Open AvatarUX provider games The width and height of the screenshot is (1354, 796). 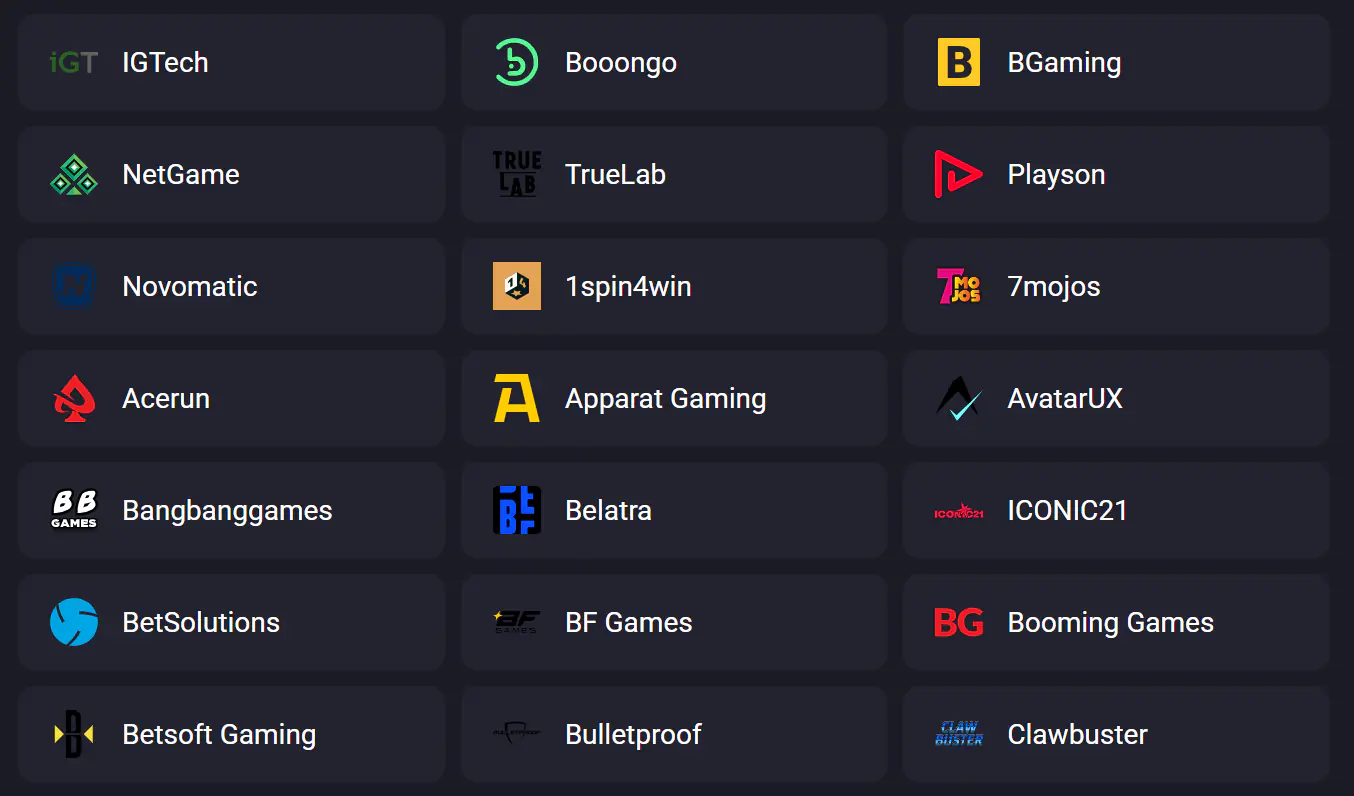click(x=1116, y=399)
